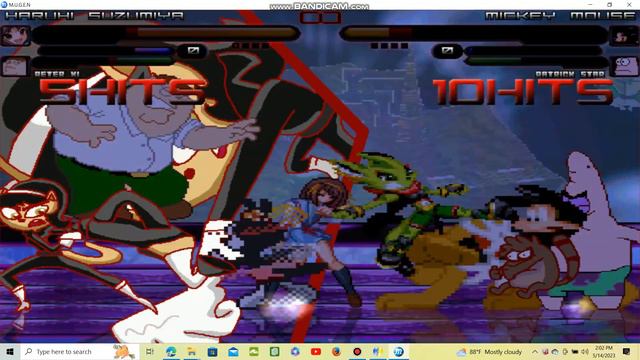Switch to Bandicam red record taskbar icon

point(357,351)
